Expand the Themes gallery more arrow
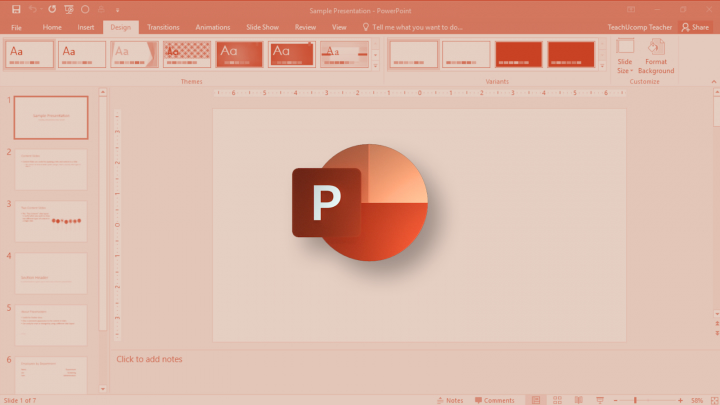720x405 pixels. tap(375, 66)
